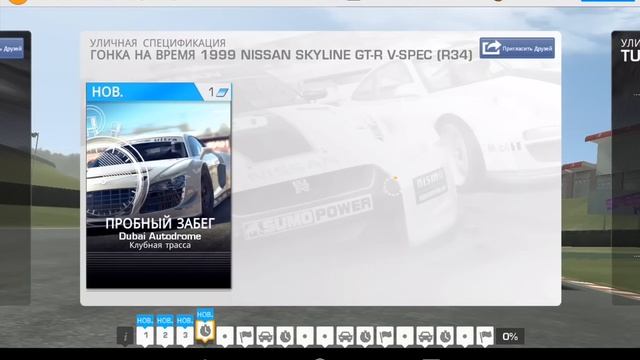Select the clock marker after first car icon

[285, 336]
